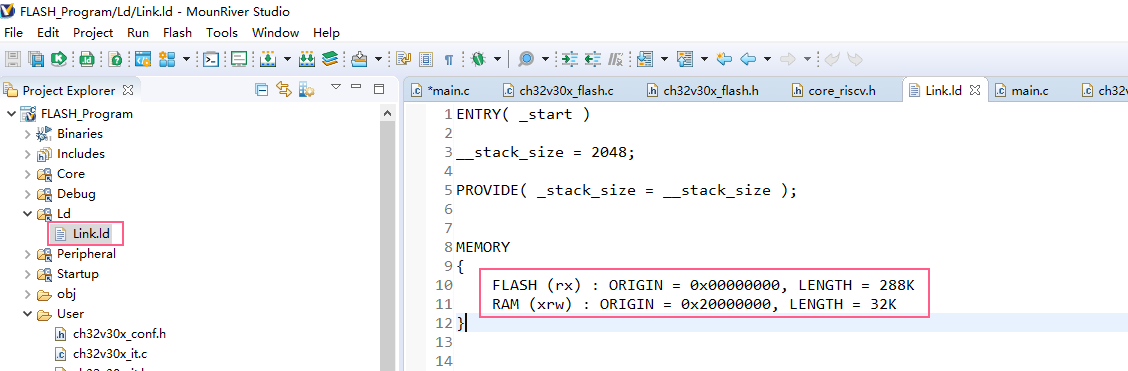1128x371 pixels.
Task: Click the multi-device download toolbar icon
Action: click(306, 59)
